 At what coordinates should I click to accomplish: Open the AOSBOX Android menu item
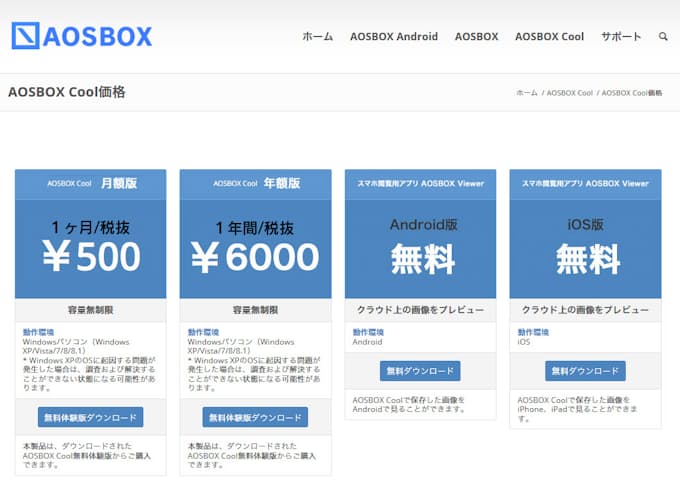click(x=393, y=37)
